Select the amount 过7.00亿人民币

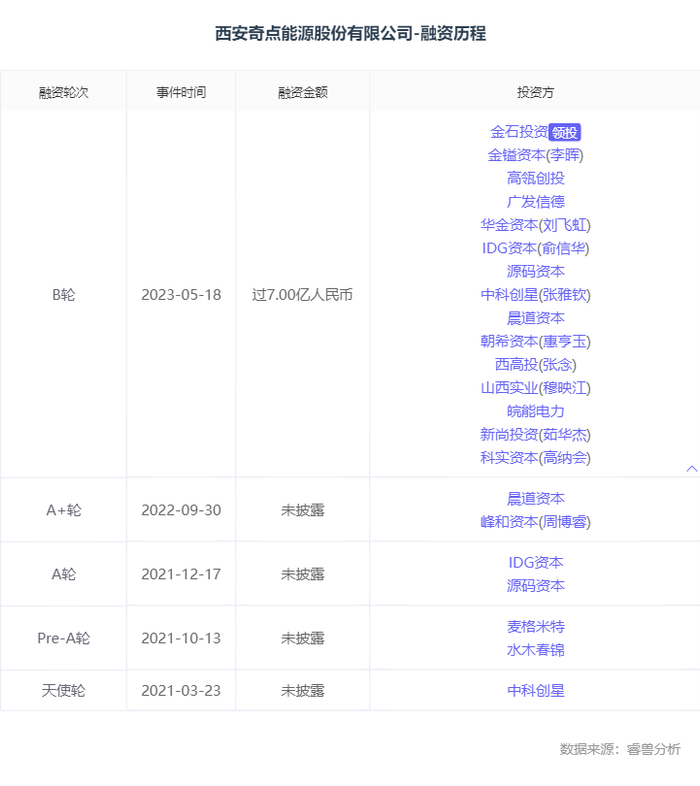(302, 295)
